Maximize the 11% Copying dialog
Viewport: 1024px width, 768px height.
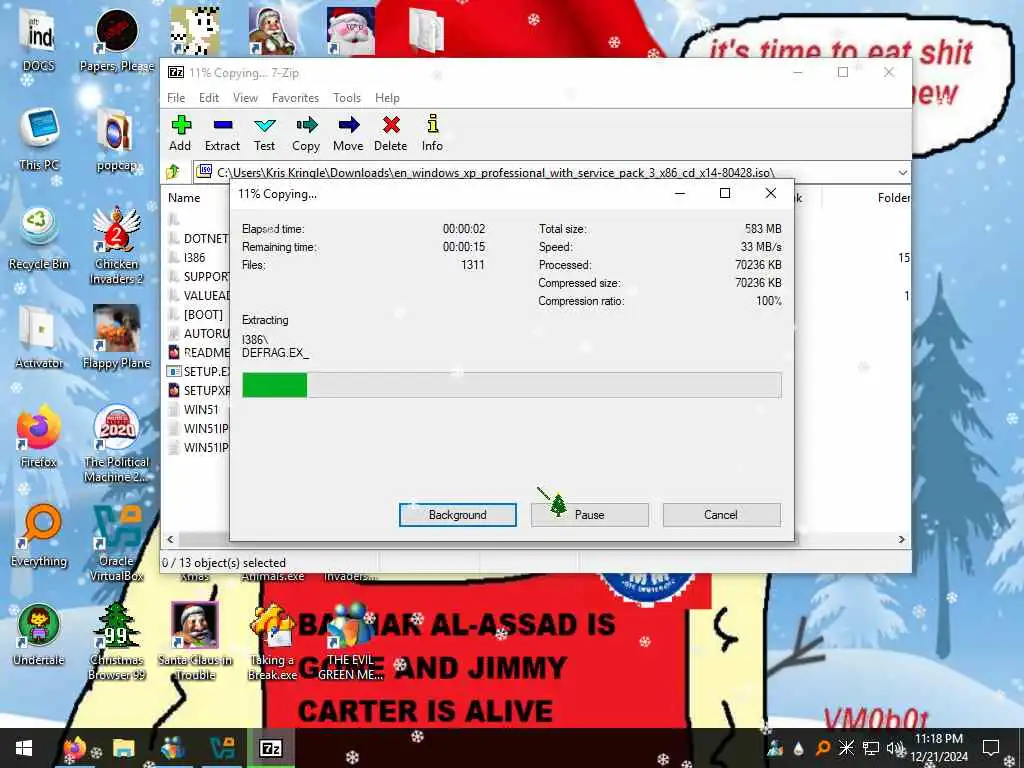click(725, 193)
